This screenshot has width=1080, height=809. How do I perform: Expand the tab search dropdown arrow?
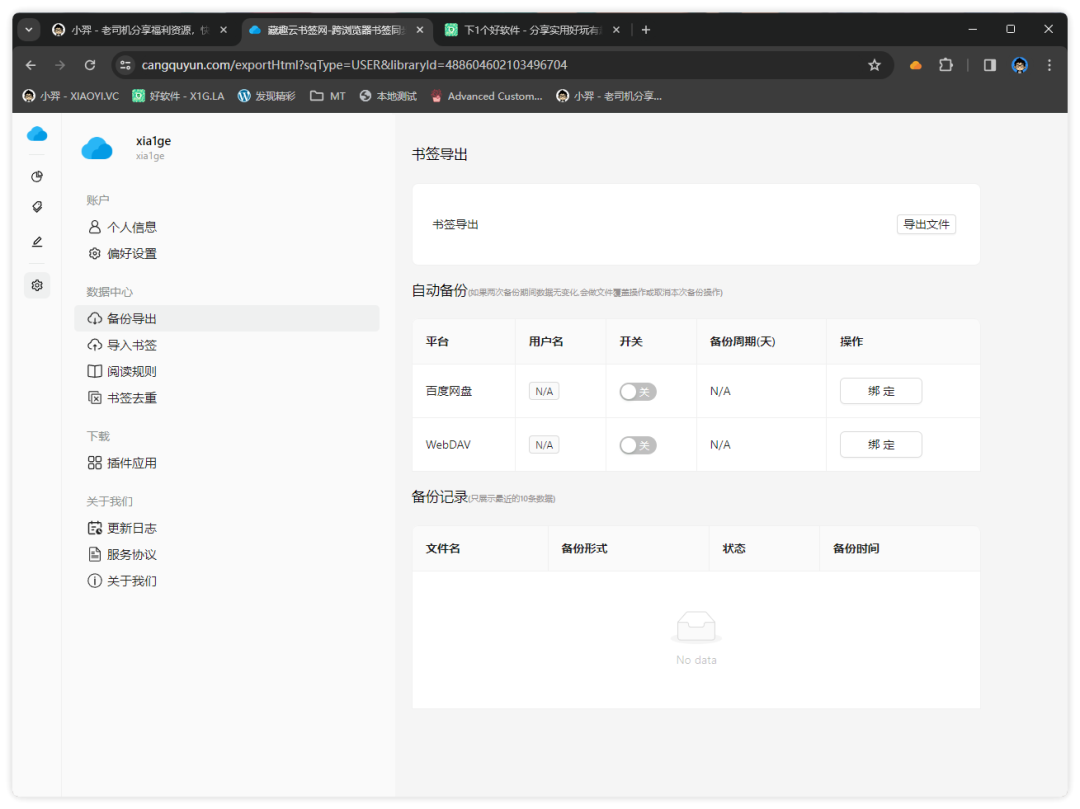pos(29,30)
